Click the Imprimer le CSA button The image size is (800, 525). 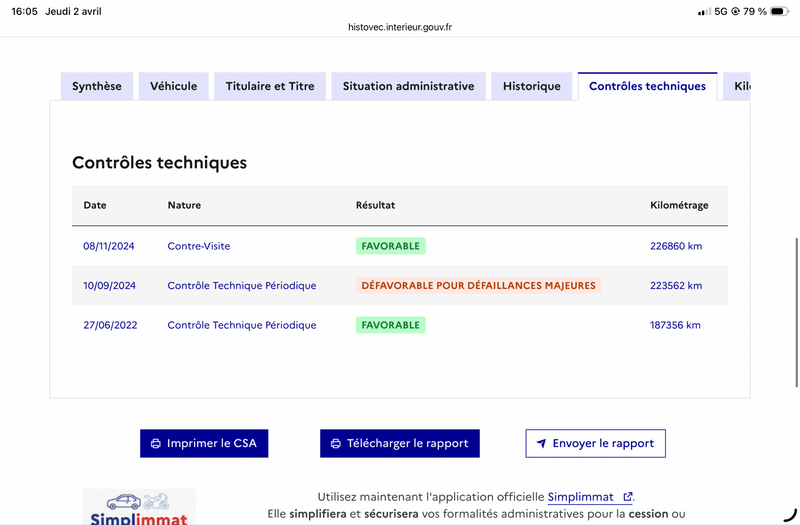tap(204, 443)
